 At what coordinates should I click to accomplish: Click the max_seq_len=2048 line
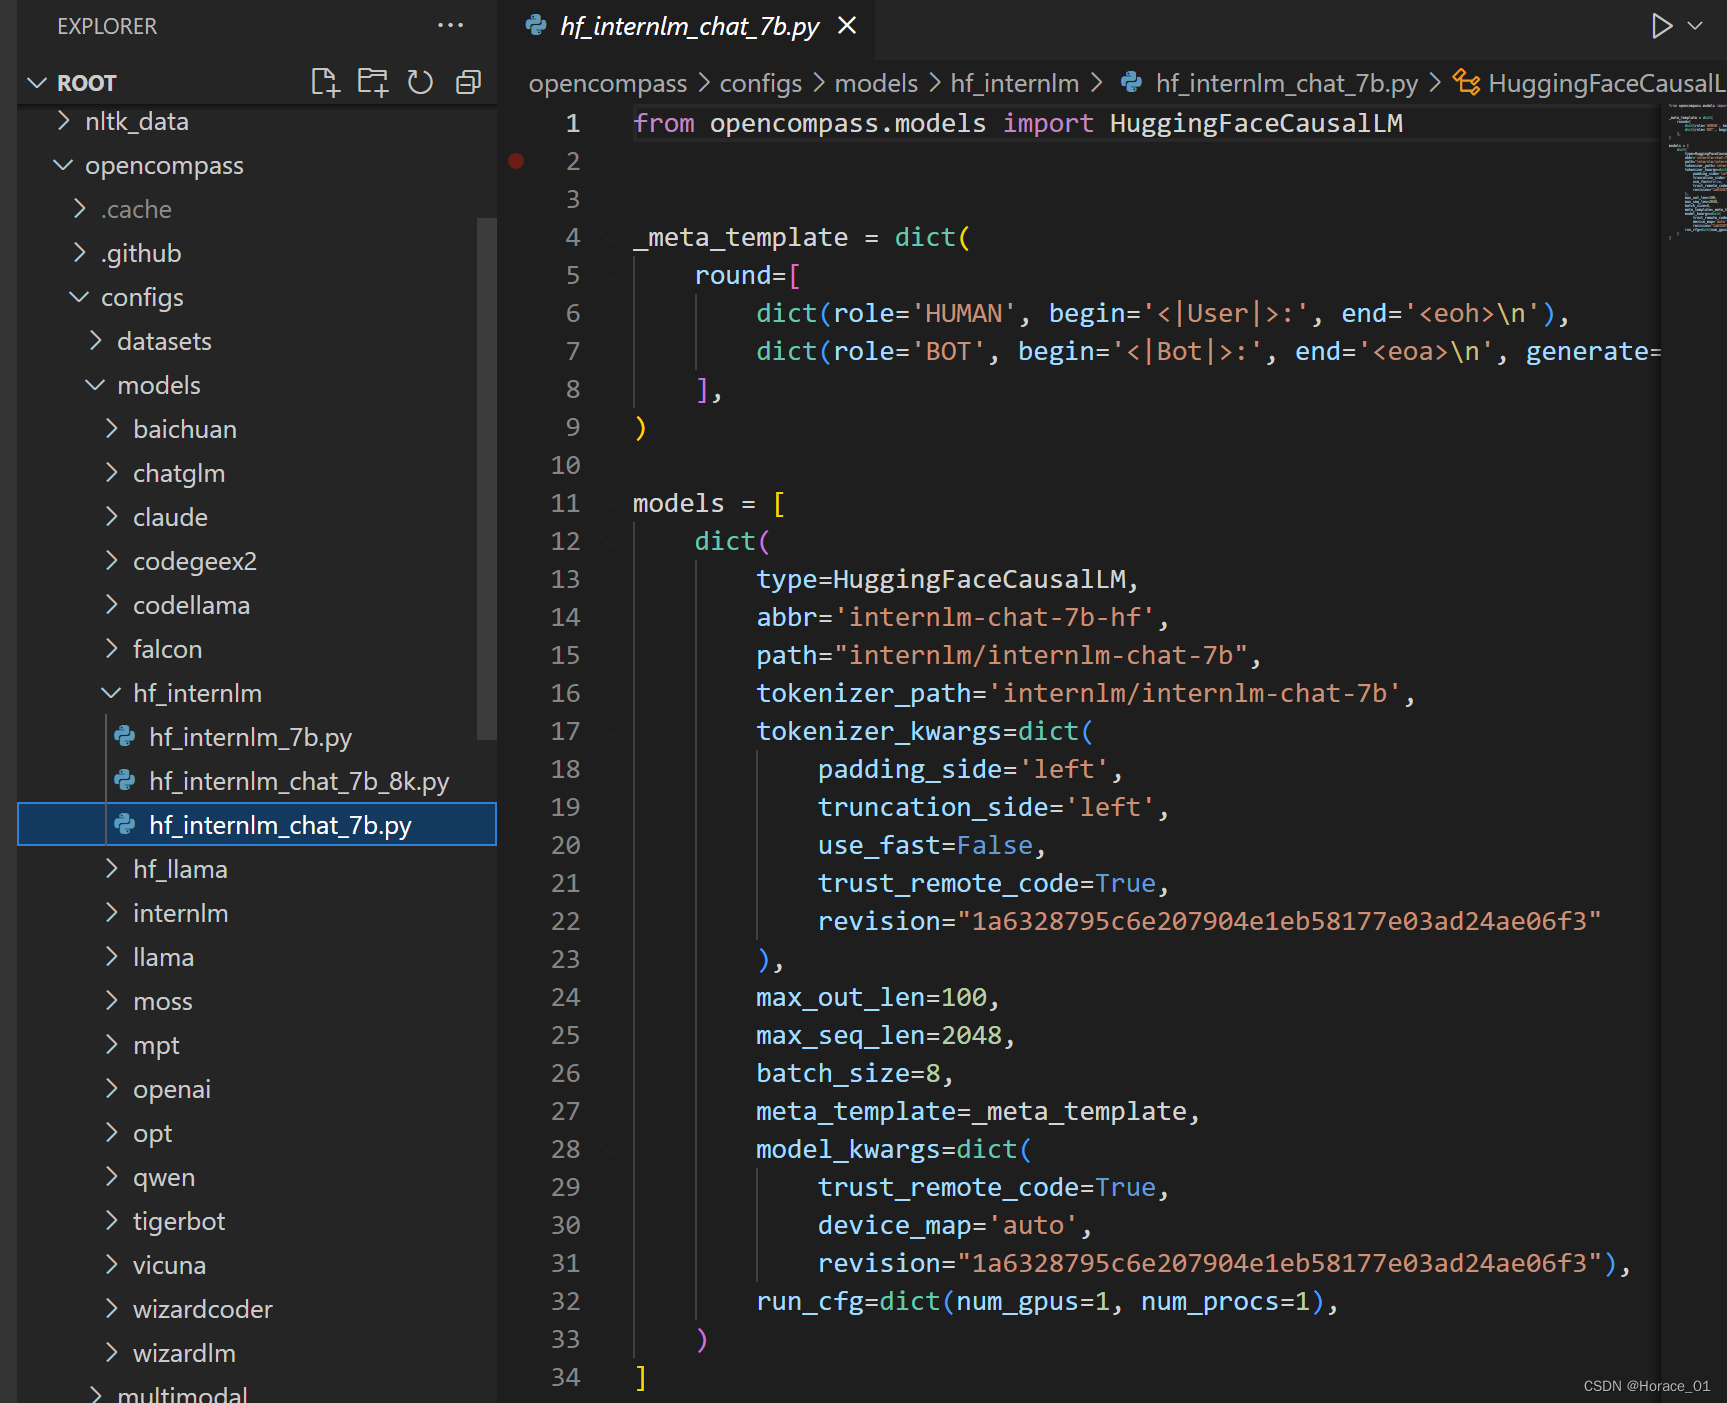click(x=886, y=1035)
